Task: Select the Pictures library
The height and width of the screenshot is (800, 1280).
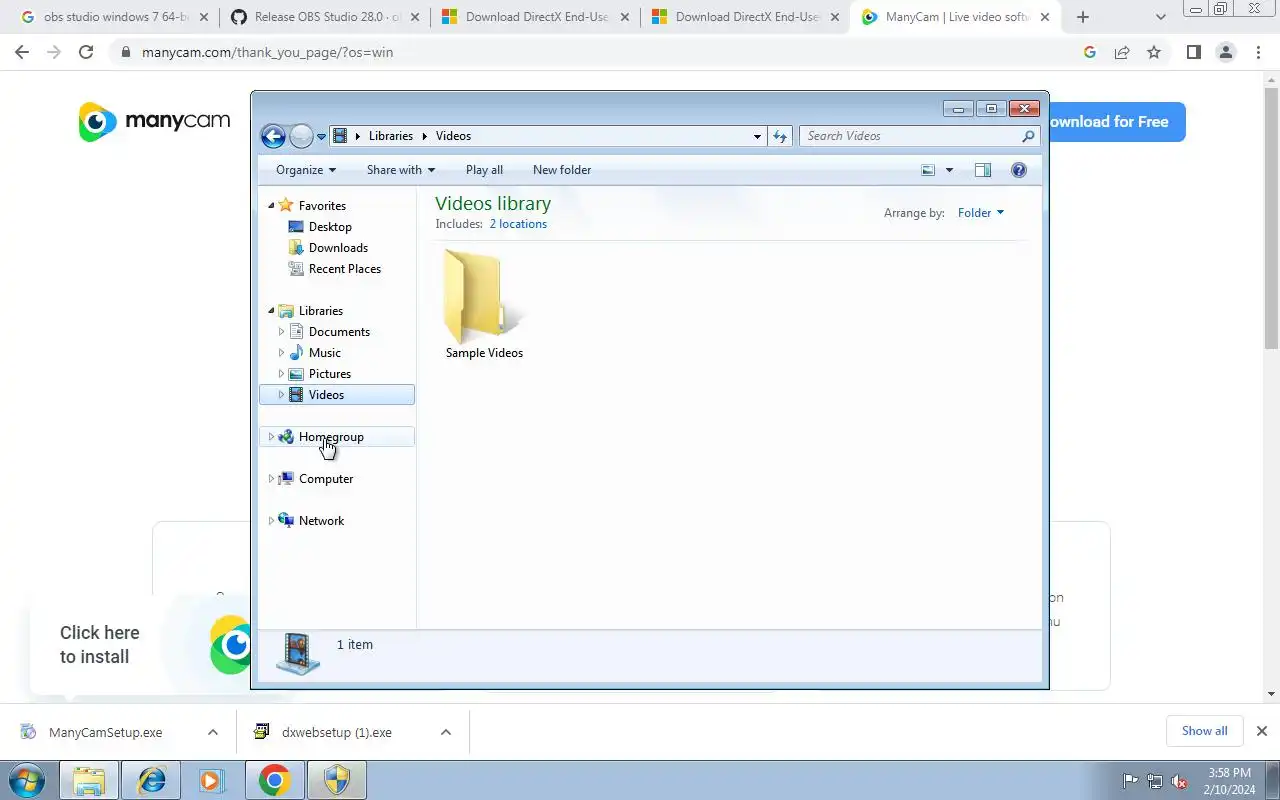Action: (x=329, y=374)
